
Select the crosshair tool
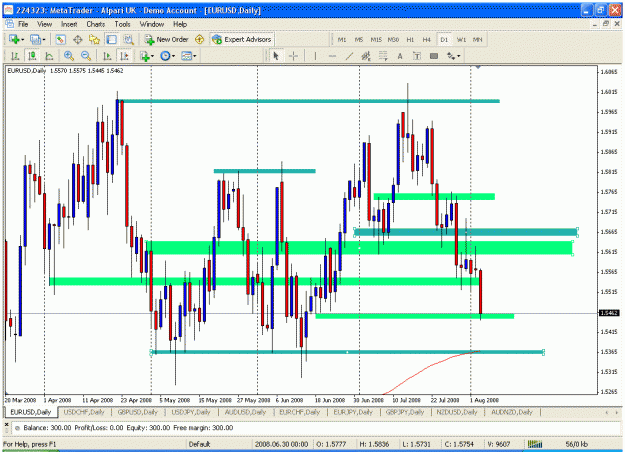(293, 56)
